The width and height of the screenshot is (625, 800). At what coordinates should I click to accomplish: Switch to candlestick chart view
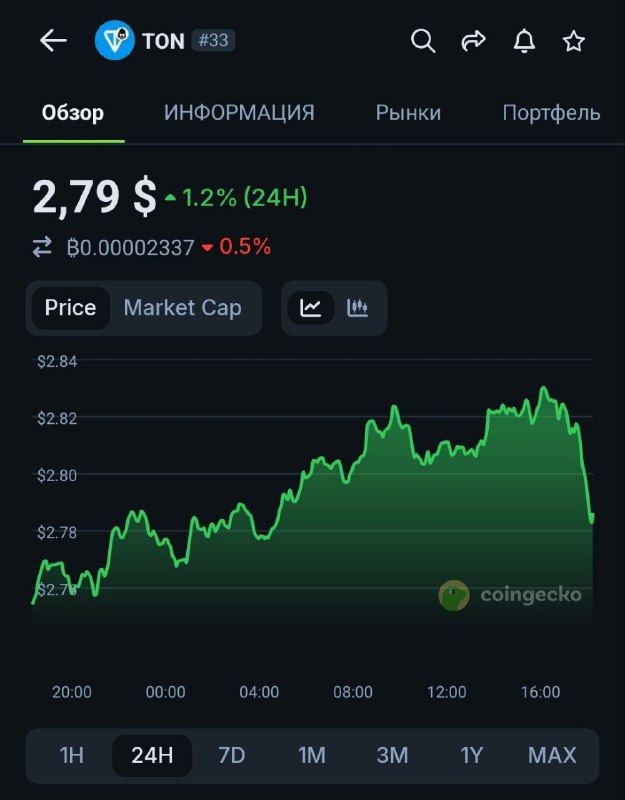[x=357, y=308]
